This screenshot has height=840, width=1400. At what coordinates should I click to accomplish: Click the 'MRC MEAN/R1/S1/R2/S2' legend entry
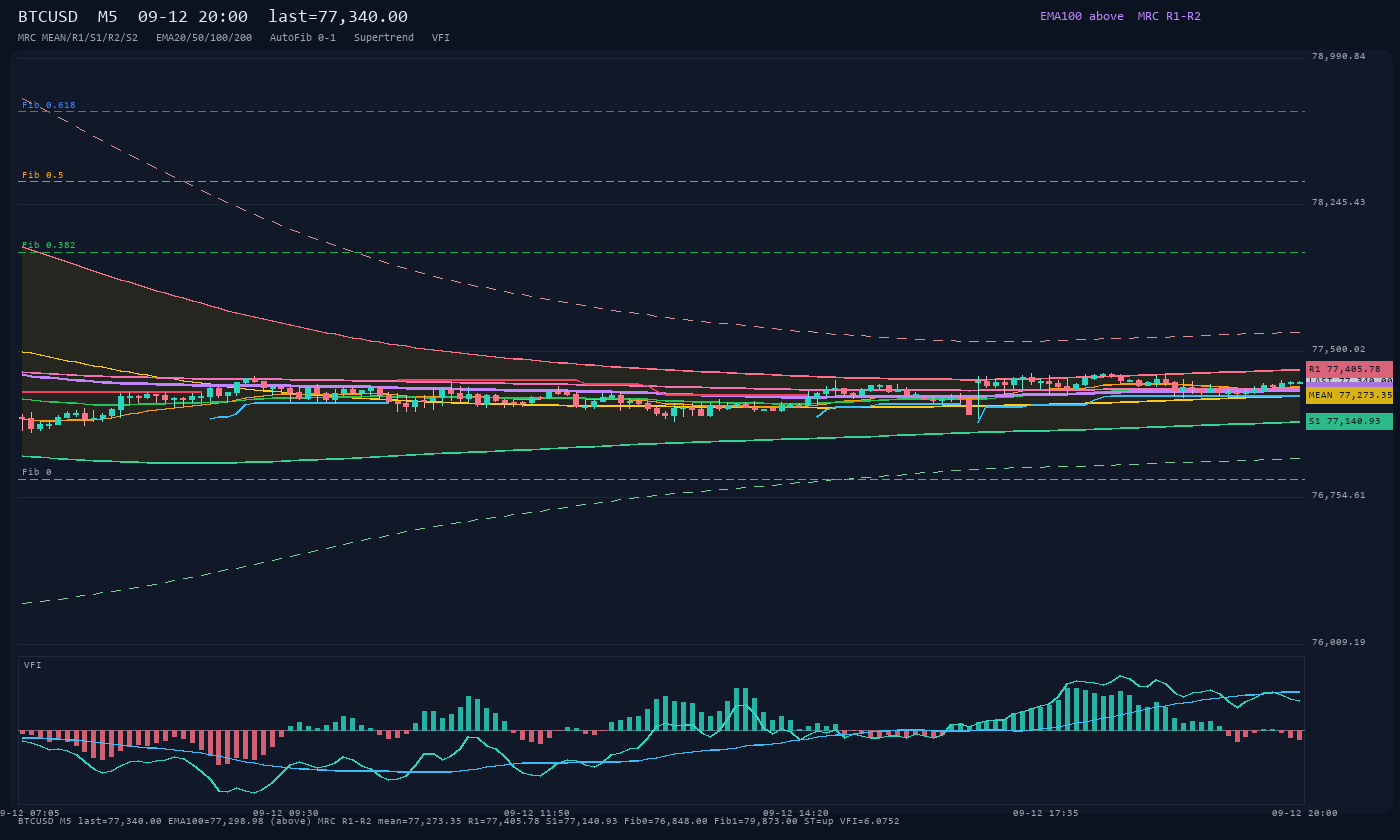click(78, 38)
